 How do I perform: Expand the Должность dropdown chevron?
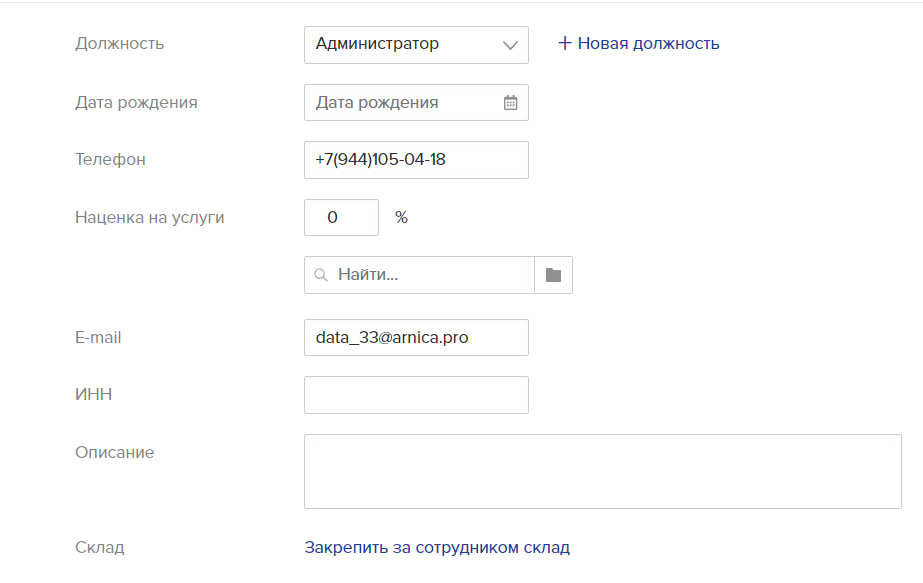510,45
